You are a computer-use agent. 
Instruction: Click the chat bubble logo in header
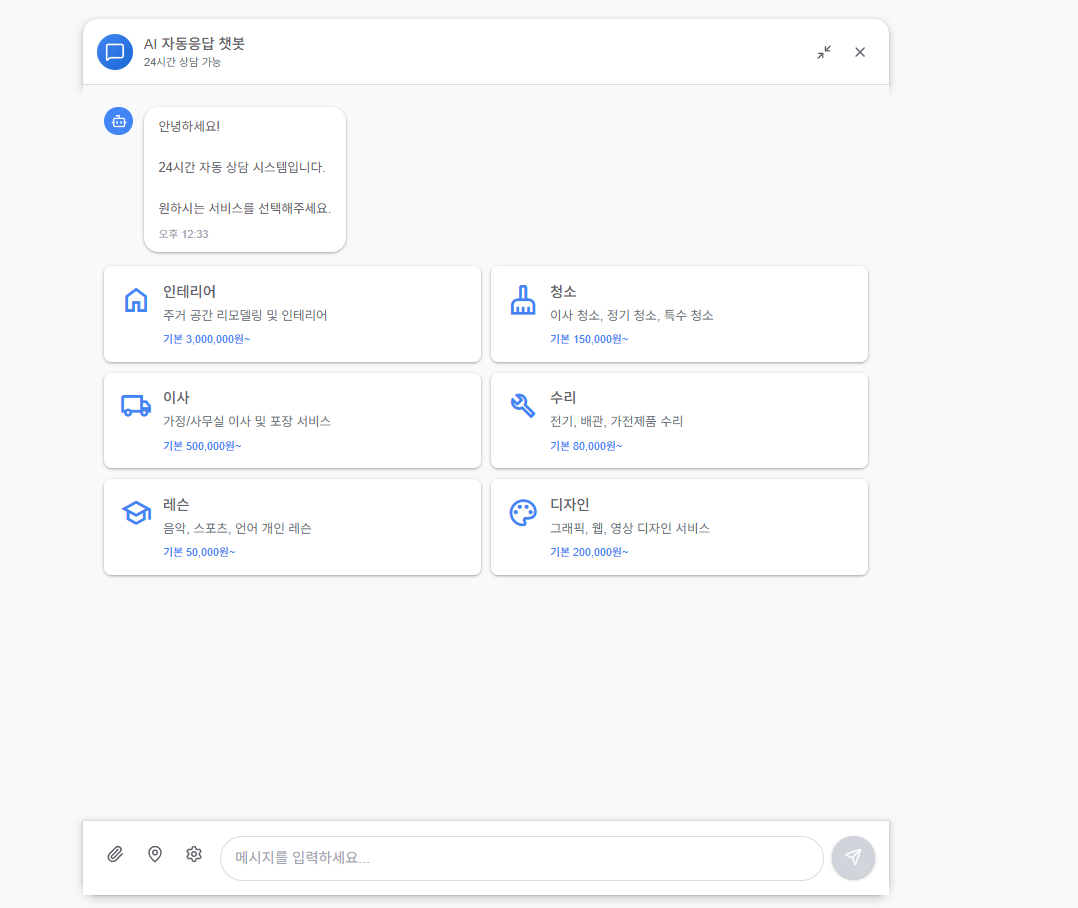(x=115, y=52)
